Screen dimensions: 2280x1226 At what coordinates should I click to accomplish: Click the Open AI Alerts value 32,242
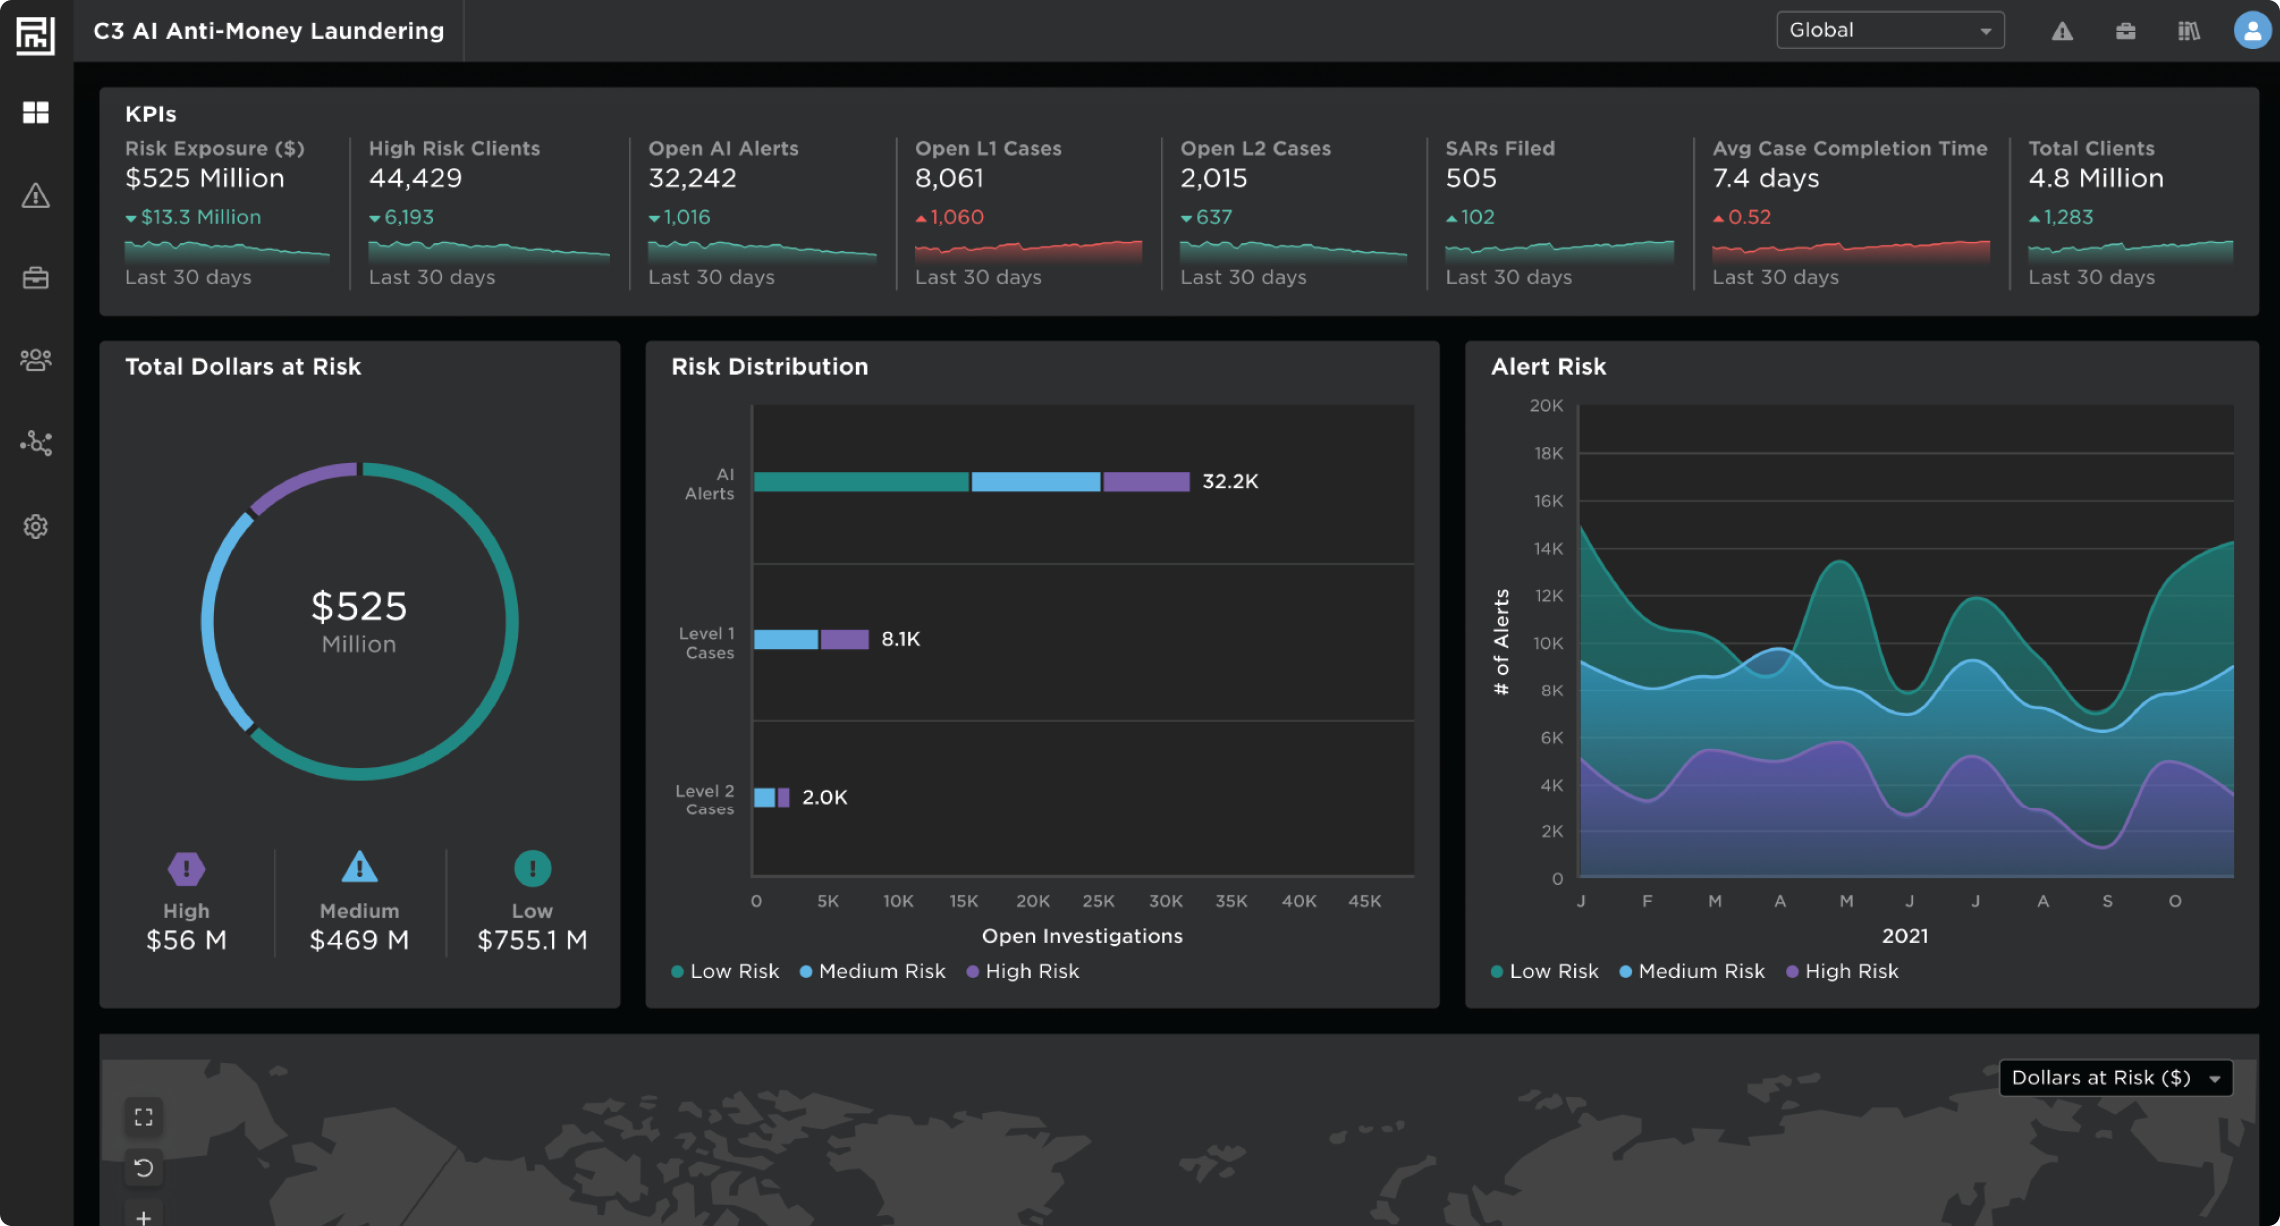692,178
